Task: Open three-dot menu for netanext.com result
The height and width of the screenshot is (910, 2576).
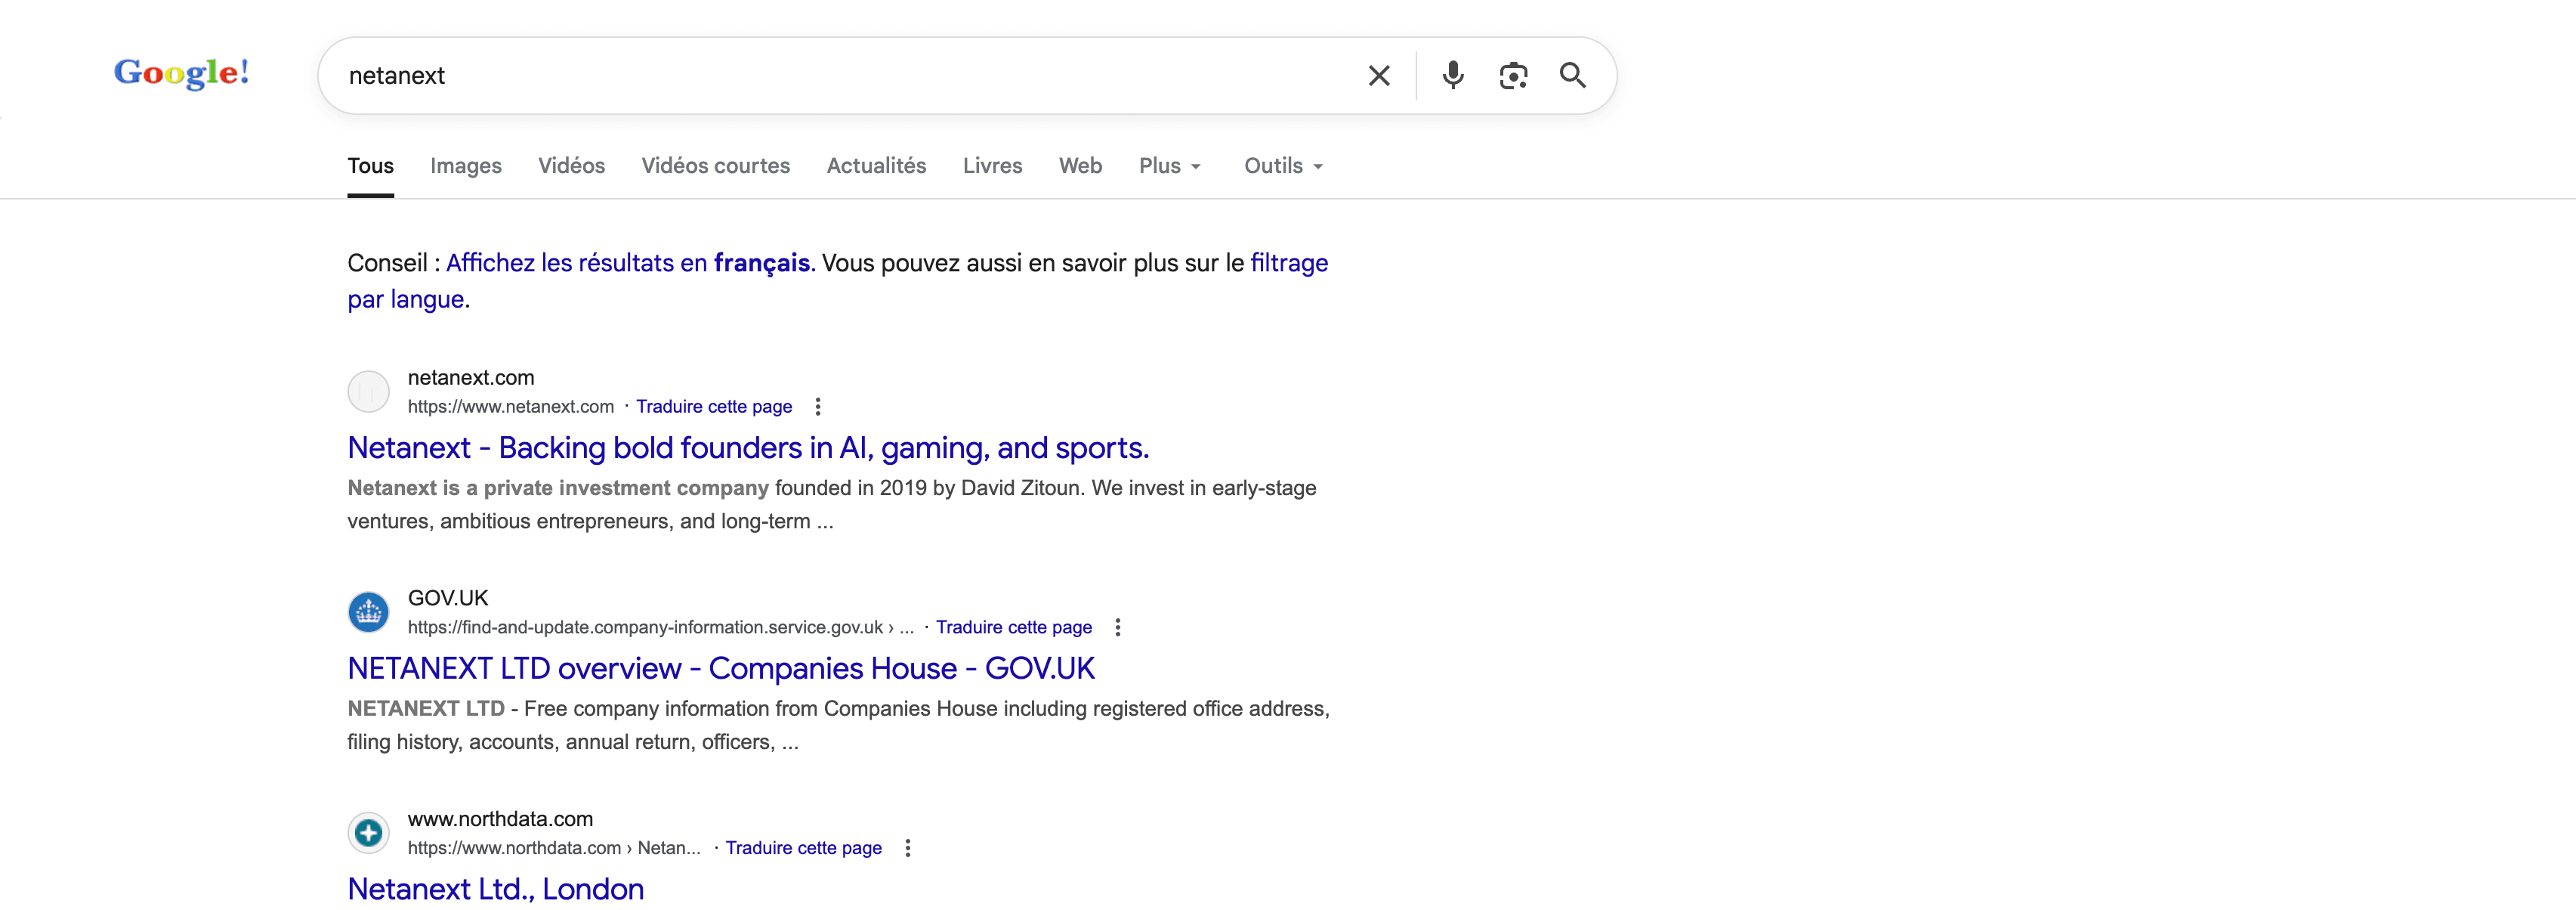Action: (x=817, y=407)
